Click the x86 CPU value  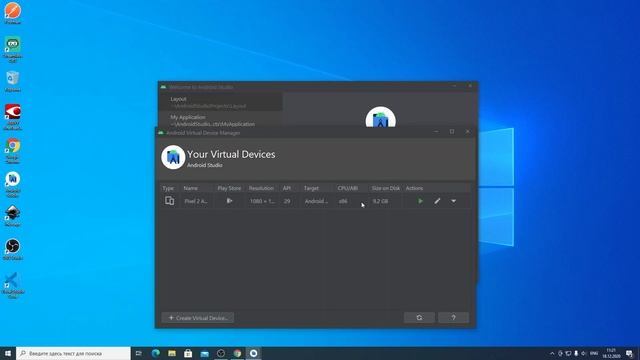(343, 201)
